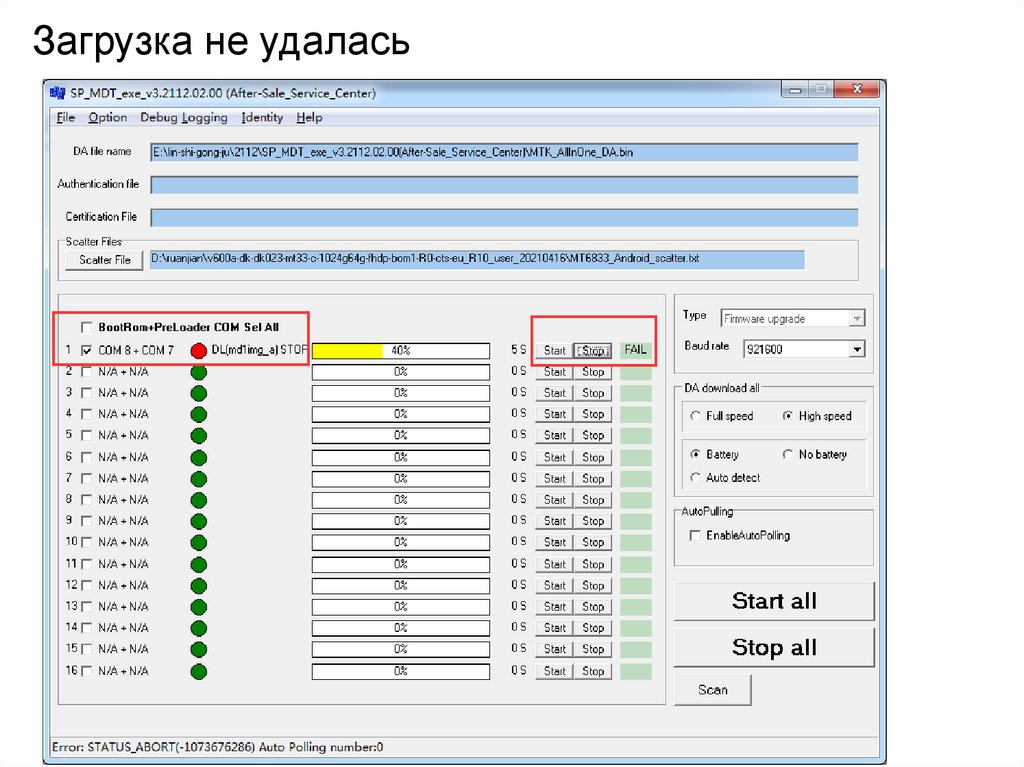Click the green status indicator on row 12
Screen dimensions: 1024x767
coord(199,586)
